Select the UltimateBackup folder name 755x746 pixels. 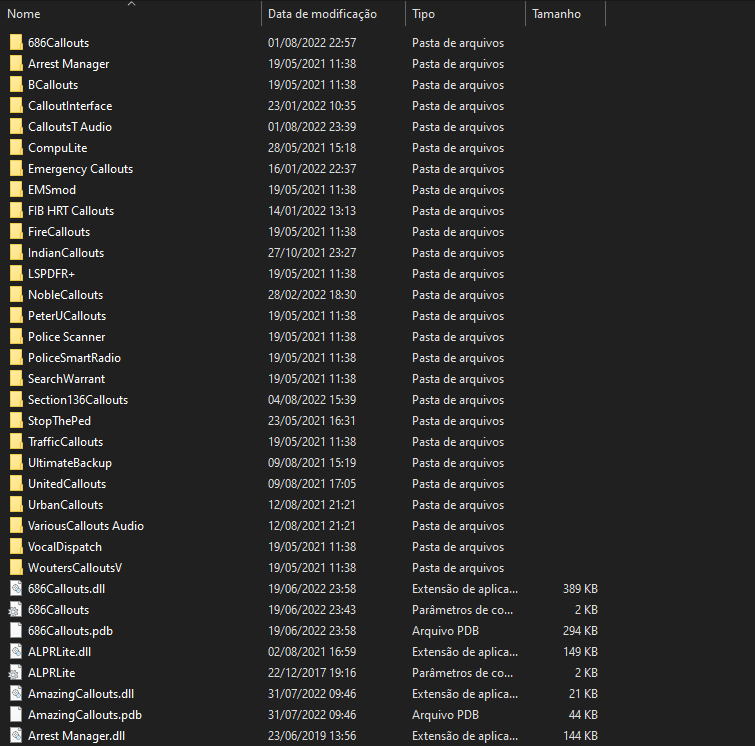coord(70,463)
